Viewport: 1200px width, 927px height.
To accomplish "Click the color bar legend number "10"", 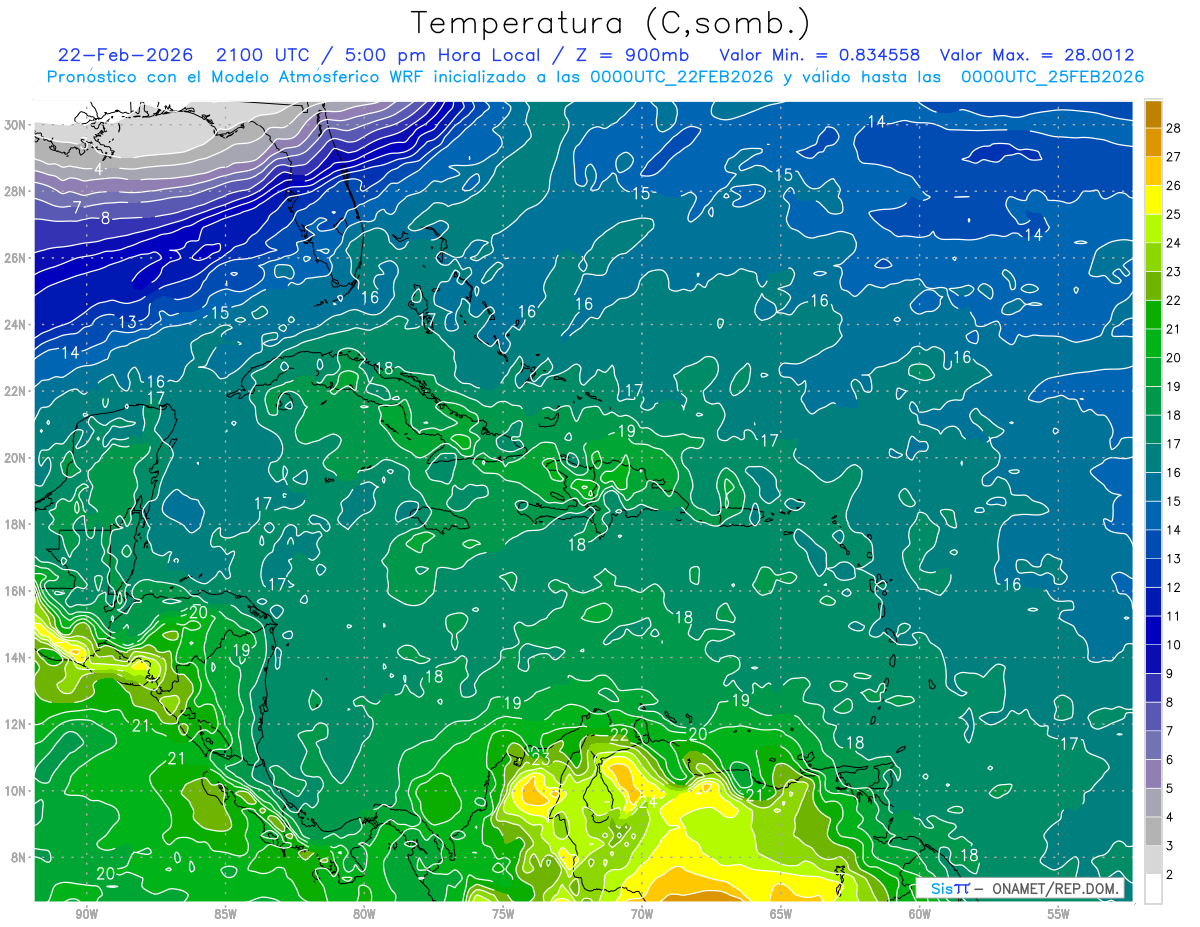I will (1173, 645).
